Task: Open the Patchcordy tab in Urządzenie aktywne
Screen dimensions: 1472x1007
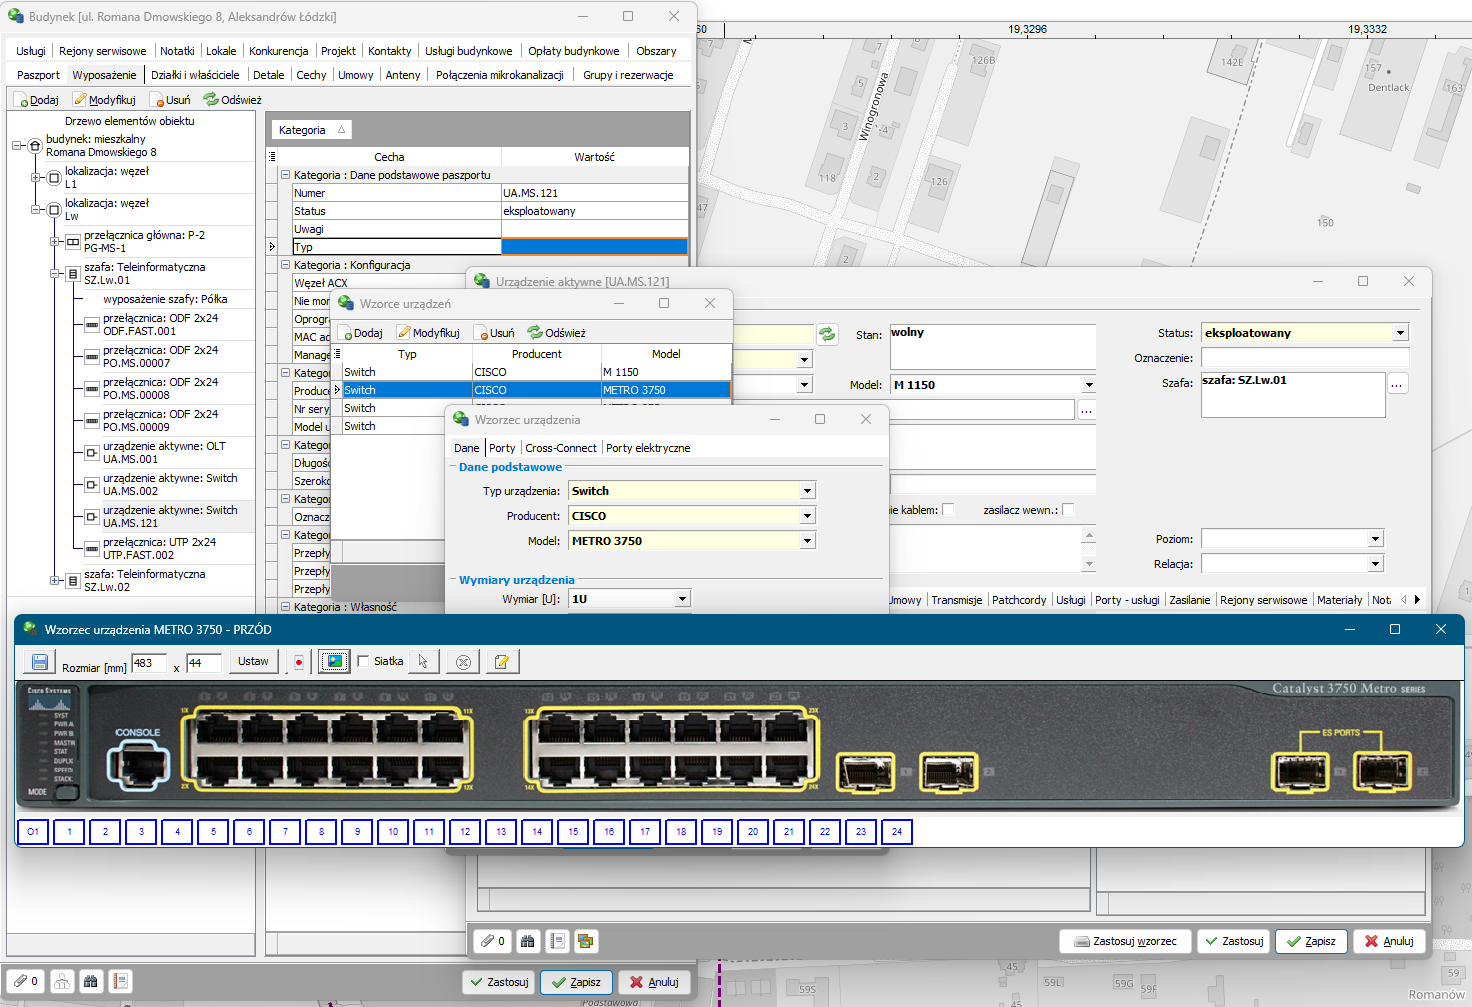Action: coord(1019,600)
